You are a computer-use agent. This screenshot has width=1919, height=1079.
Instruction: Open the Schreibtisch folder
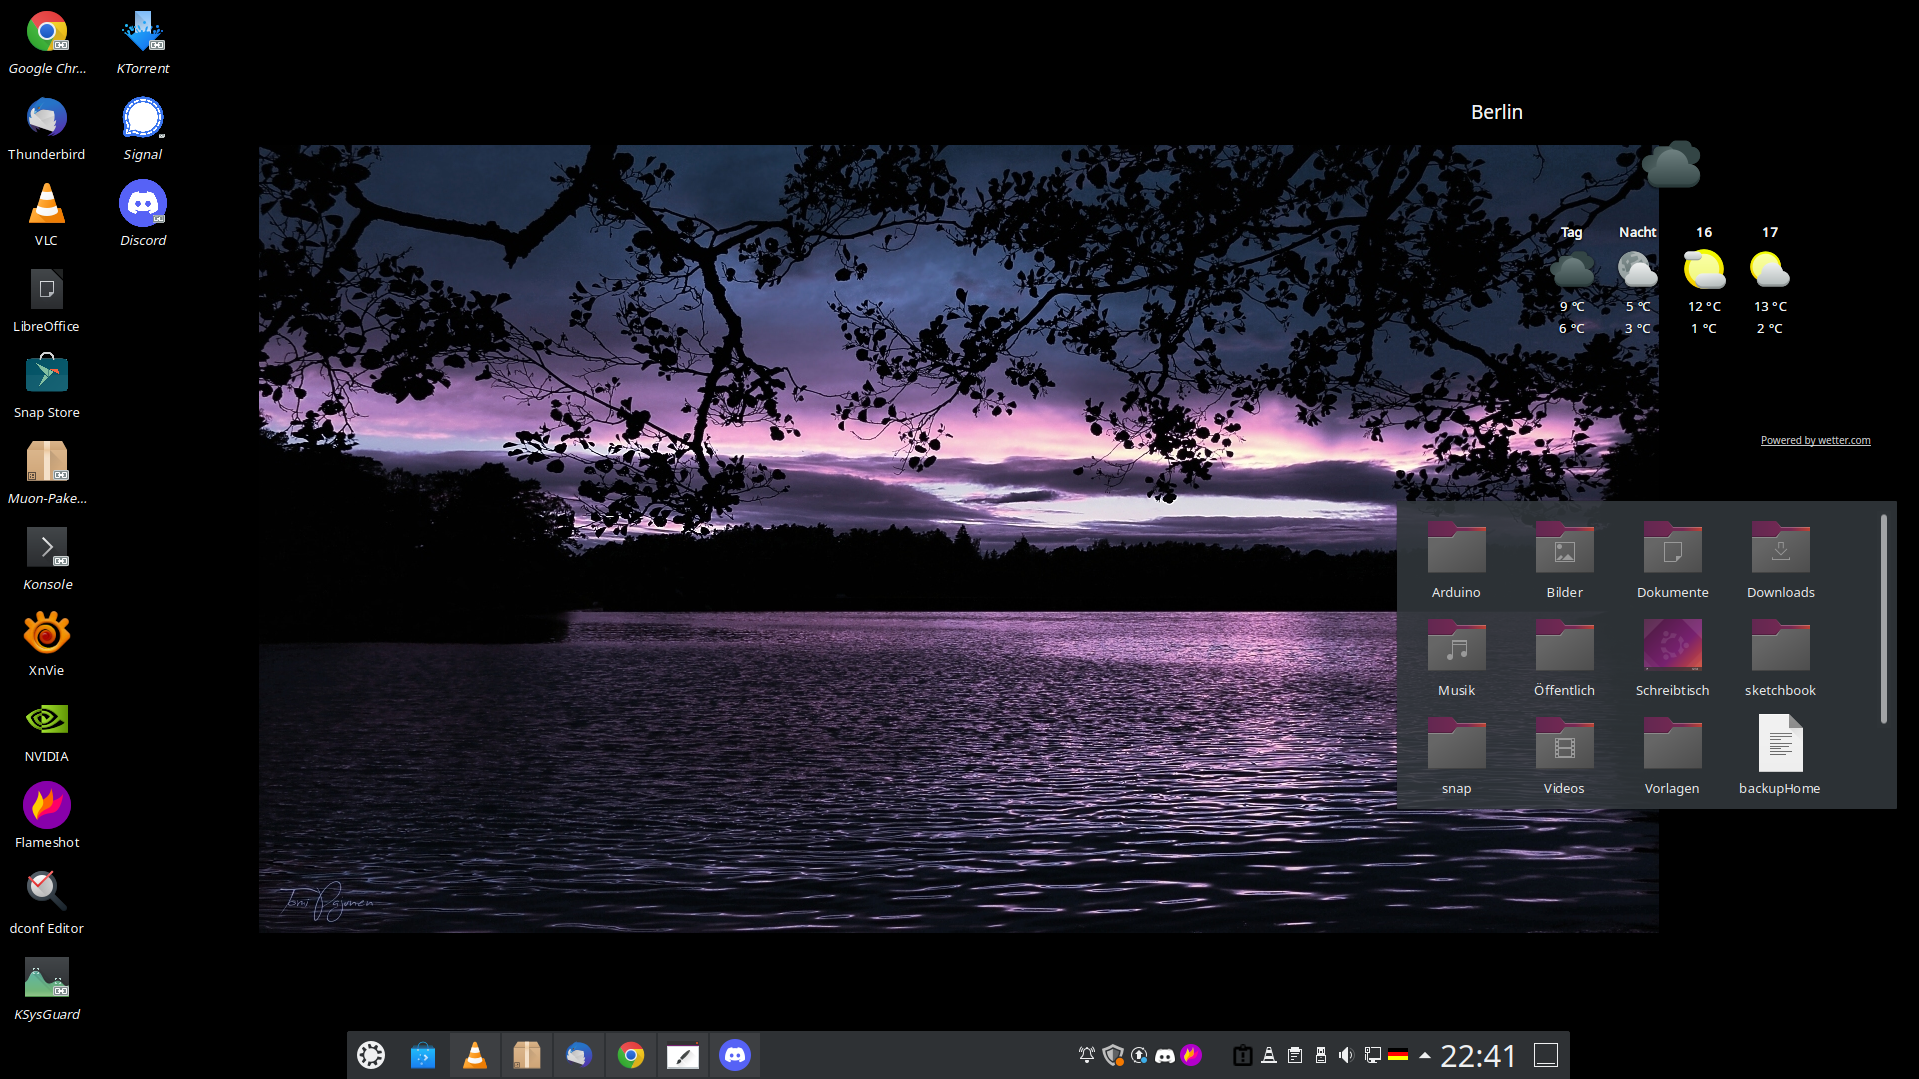click(1672, 658)
